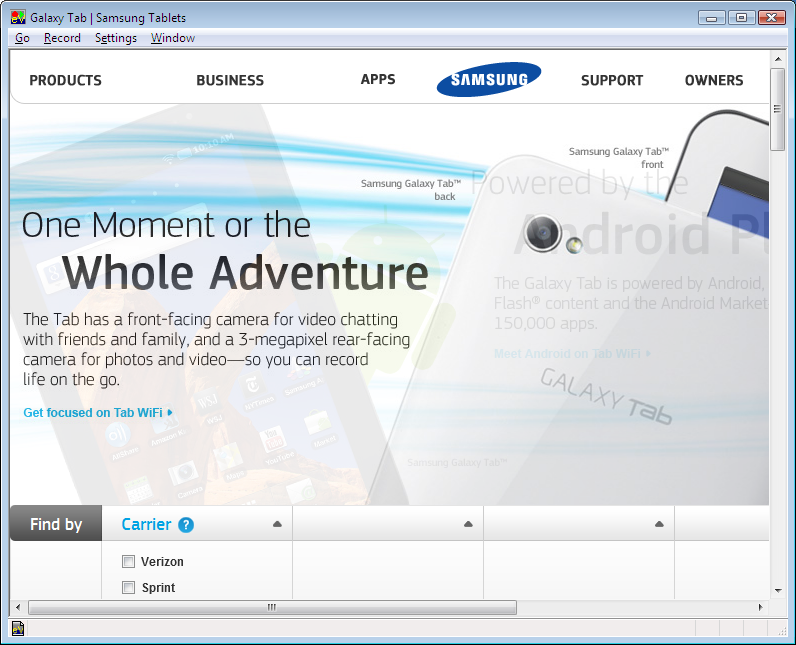Click the Galaxy Tab rear camera image
This screenshot has width=796, height=645.
tap(543, 233)
